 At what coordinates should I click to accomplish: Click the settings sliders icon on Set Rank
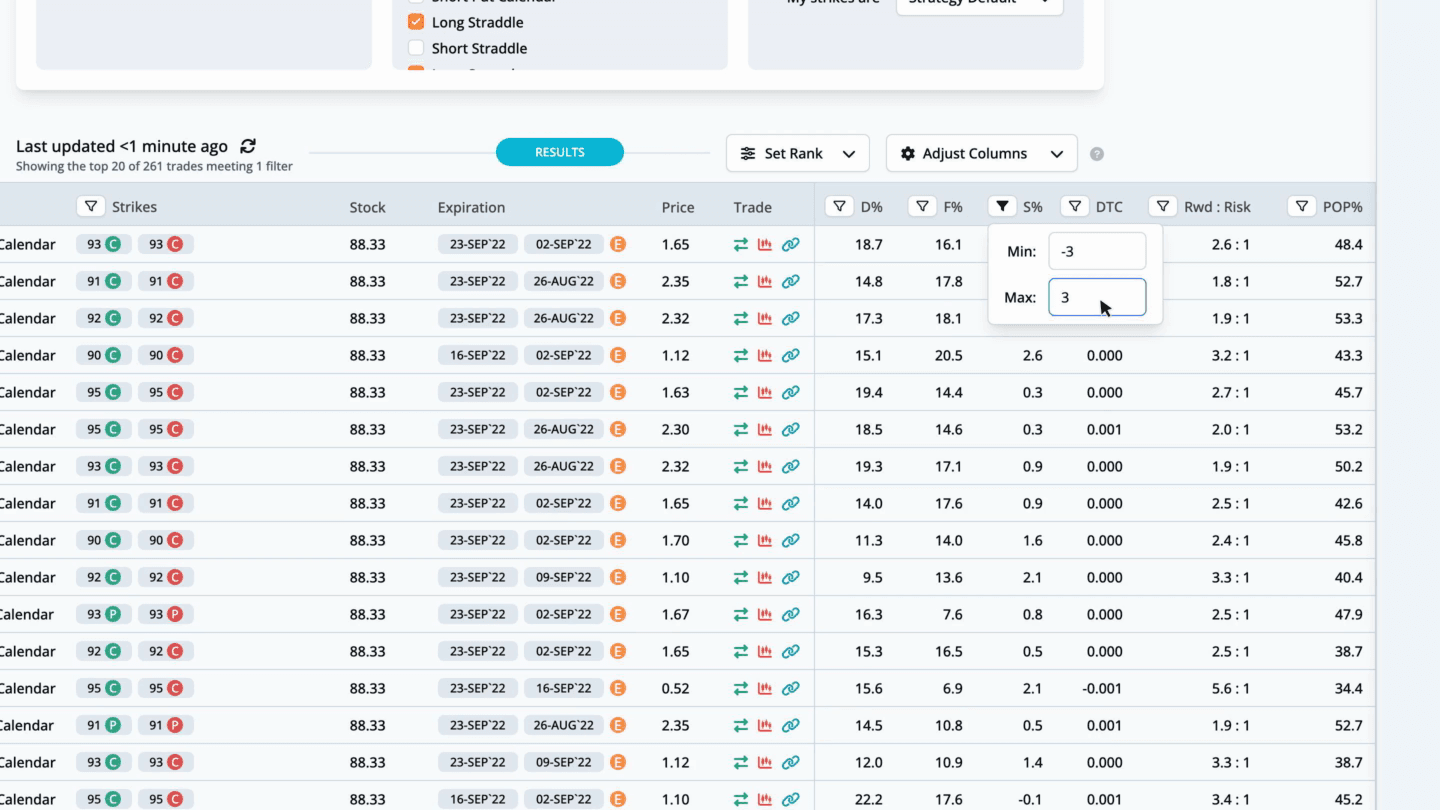point(748,154)
